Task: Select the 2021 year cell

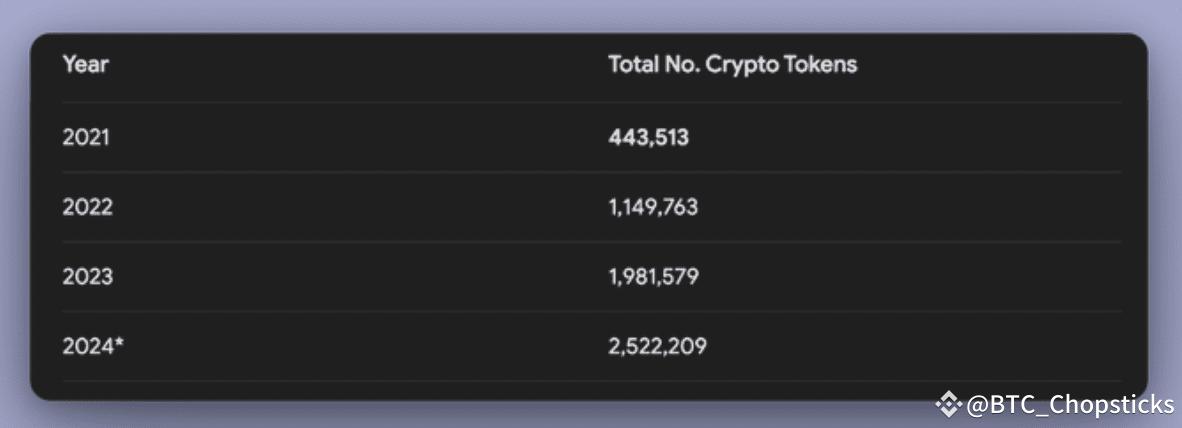Action: click(x=85, y=137)
